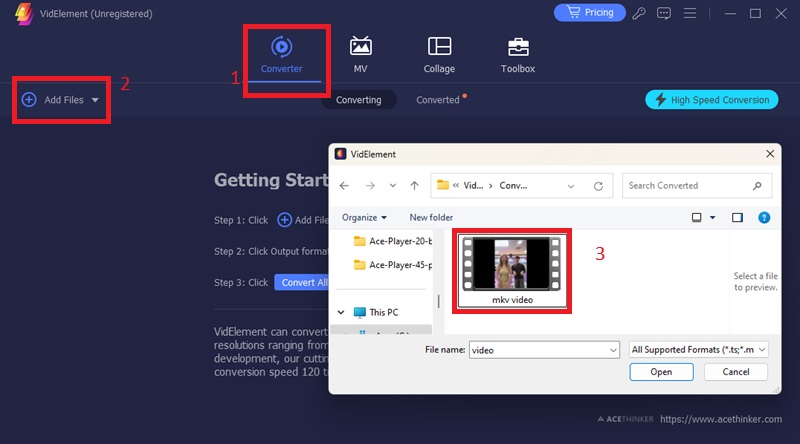Click the Cancel button

(736, 372)
